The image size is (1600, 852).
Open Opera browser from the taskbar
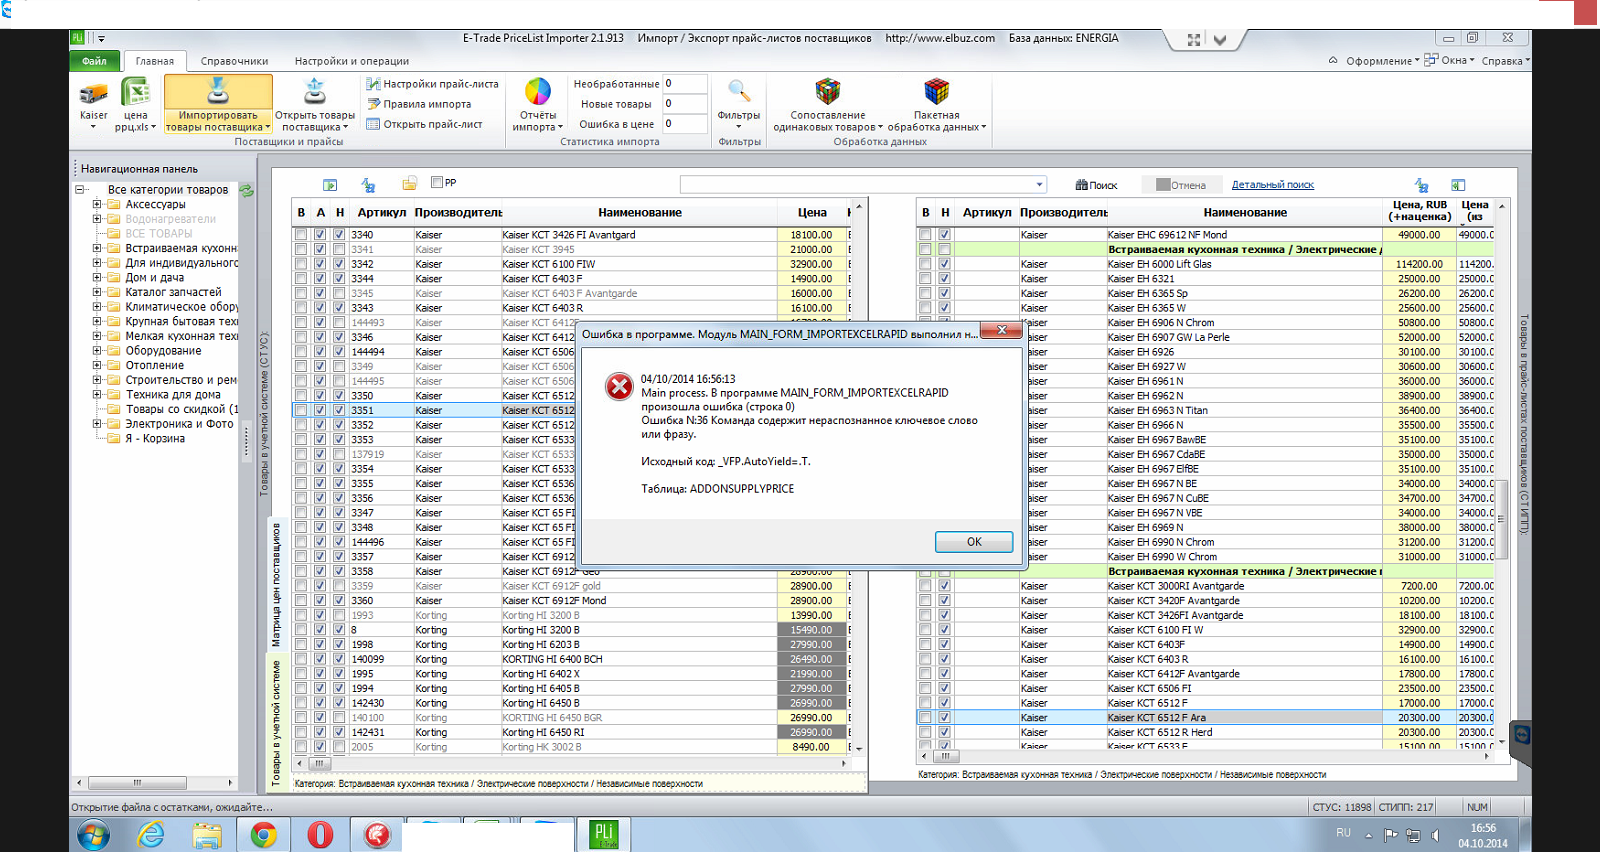[320, 834]
